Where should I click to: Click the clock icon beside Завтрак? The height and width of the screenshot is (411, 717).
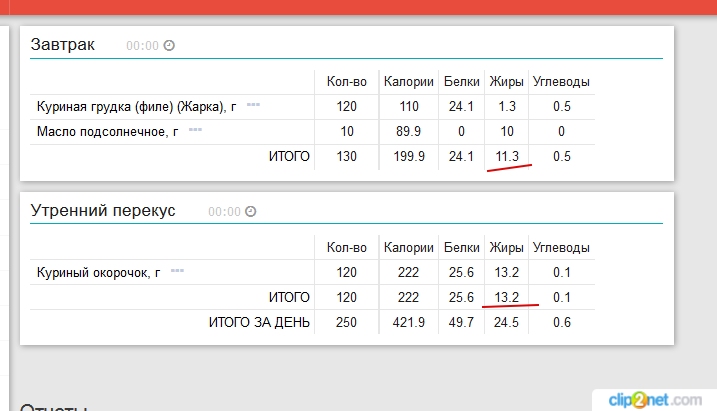click(169, 46)
